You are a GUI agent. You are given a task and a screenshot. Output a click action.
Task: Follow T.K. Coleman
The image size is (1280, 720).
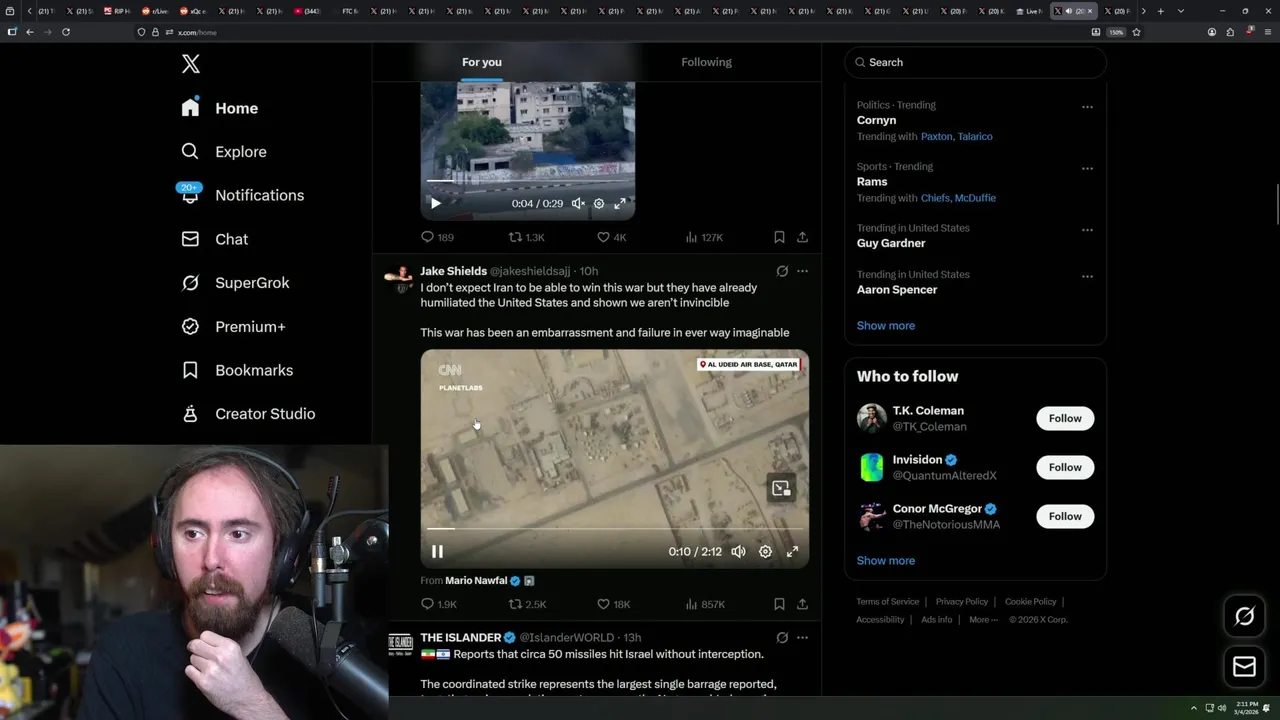coord(1065,418)
